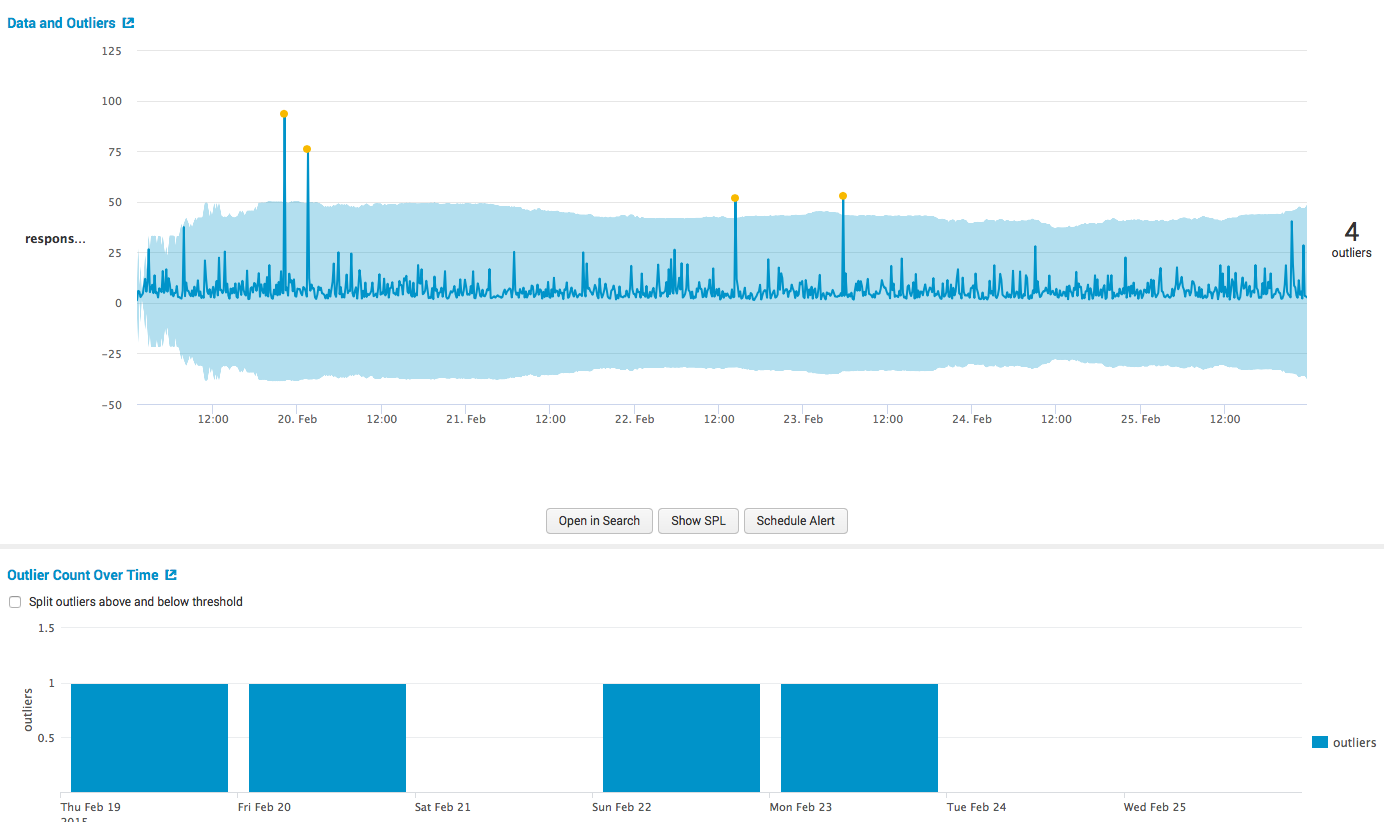This screenshot has width=1384, height=822.
Task: Click the '24. Feb' x-axis label
Action: (972, 419)
